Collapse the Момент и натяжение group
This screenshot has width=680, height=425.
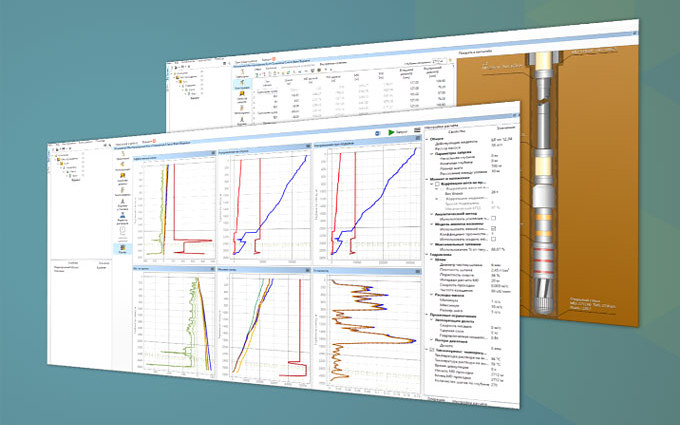coord(427,178)
